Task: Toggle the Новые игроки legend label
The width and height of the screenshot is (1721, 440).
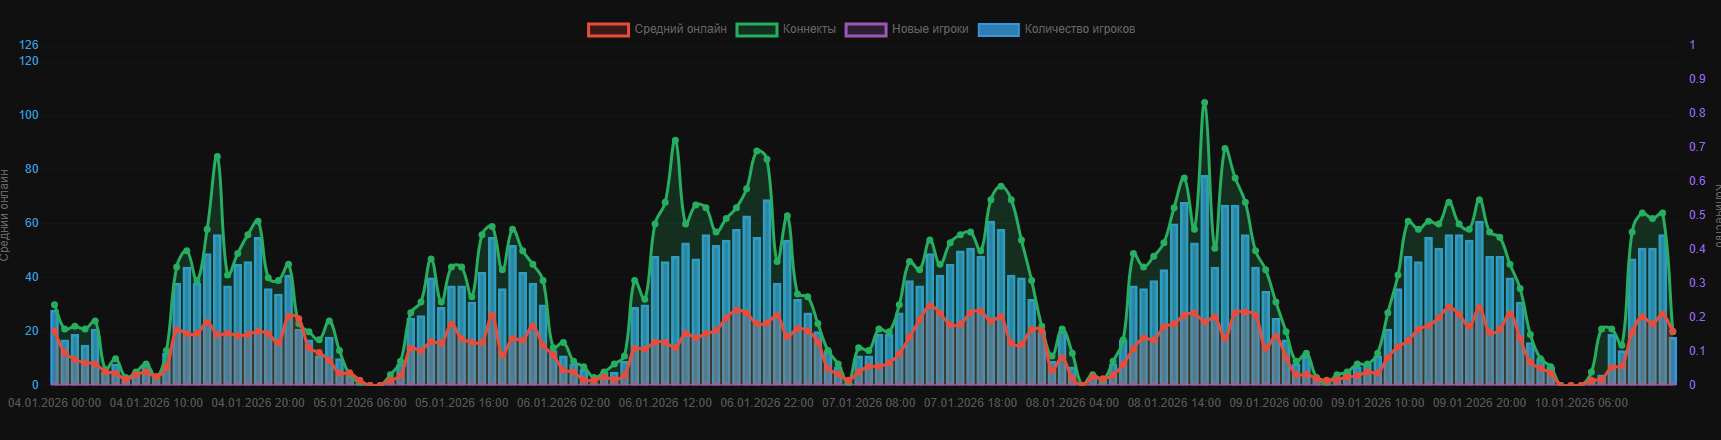Action: tap(930, 30)
